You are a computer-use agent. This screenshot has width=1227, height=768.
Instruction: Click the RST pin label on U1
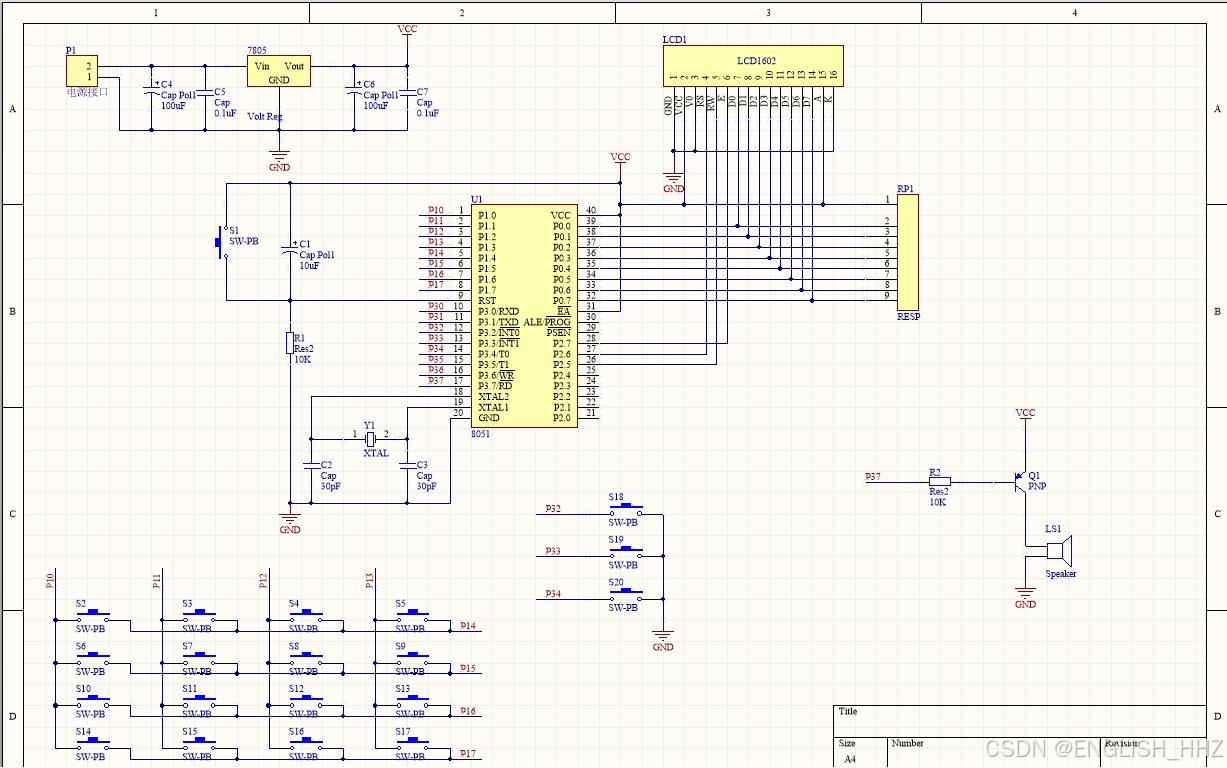487,301
